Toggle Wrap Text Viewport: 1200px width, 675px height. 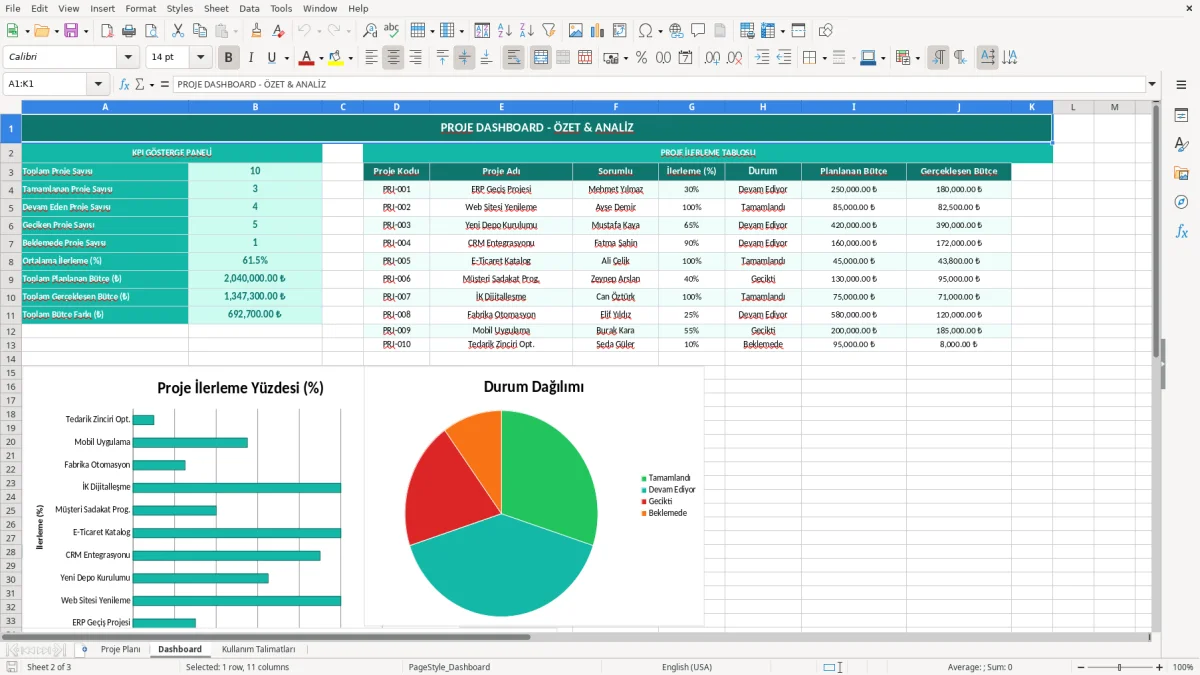coord(513,58)
